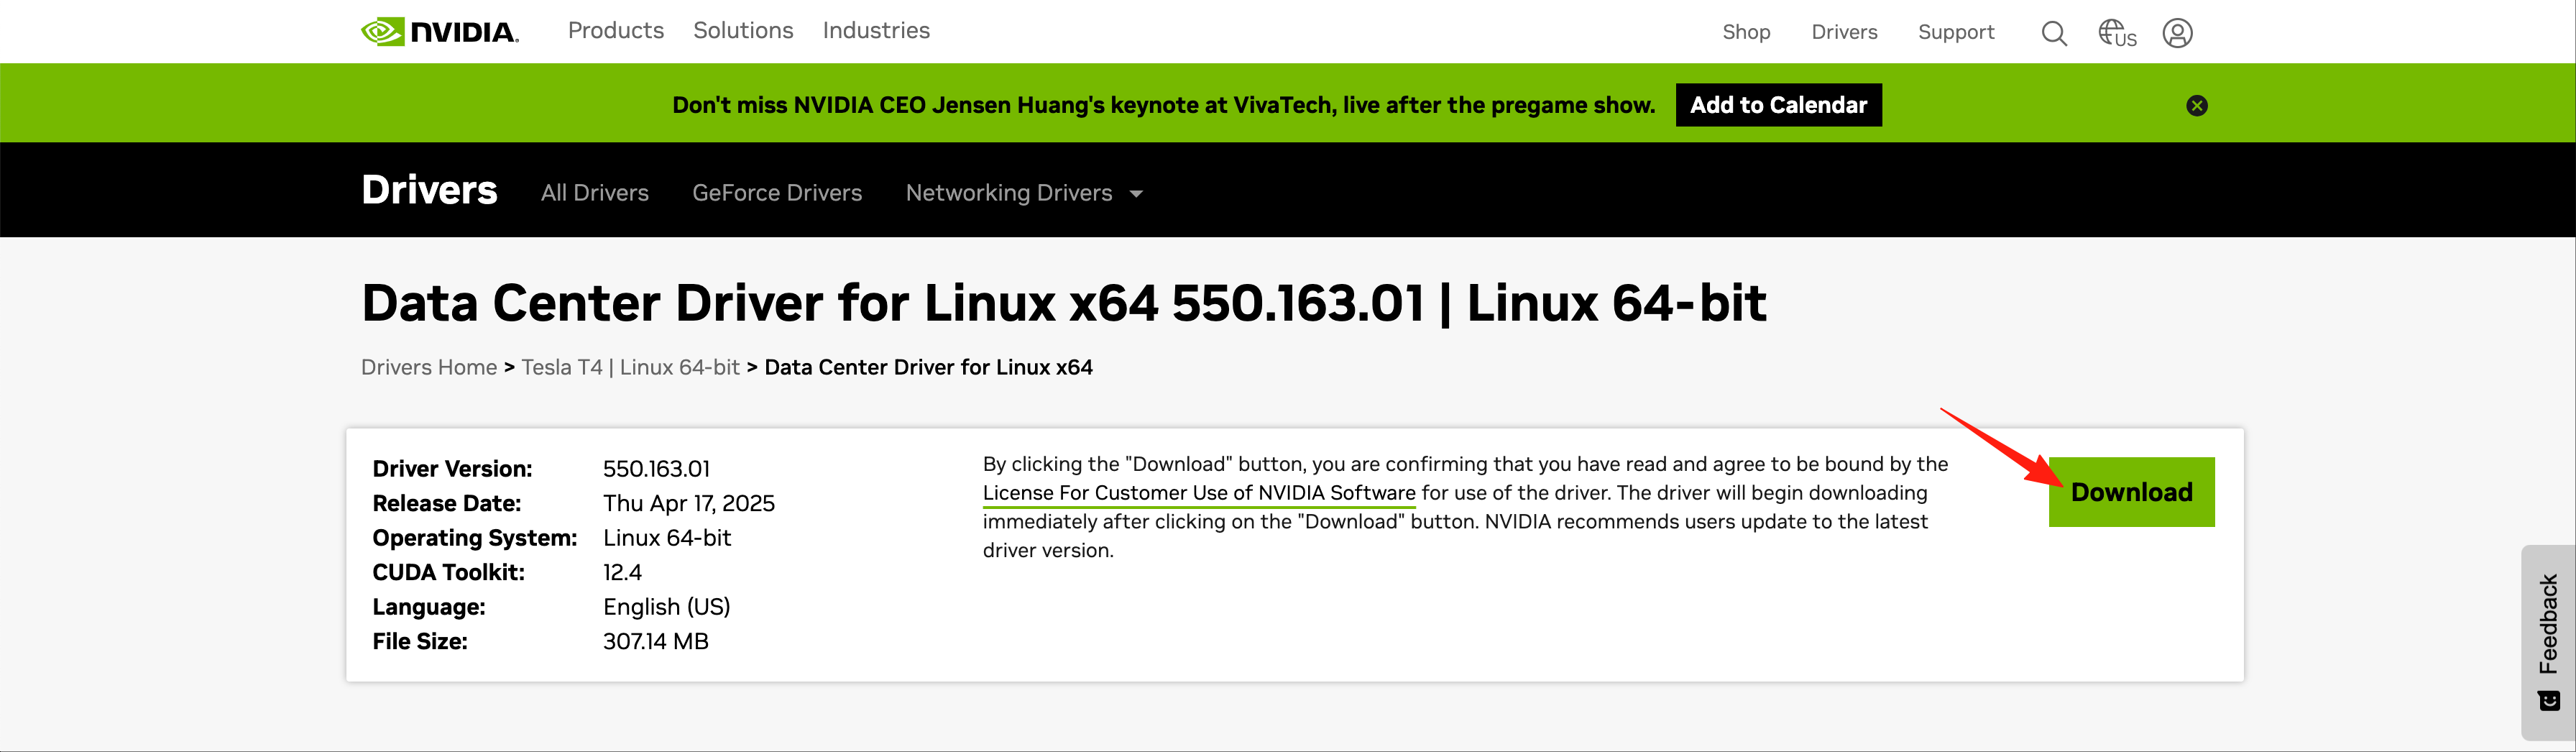The image size is (2576, 752).
Task: Open the Support link
Action: [x=1956, y=33]
